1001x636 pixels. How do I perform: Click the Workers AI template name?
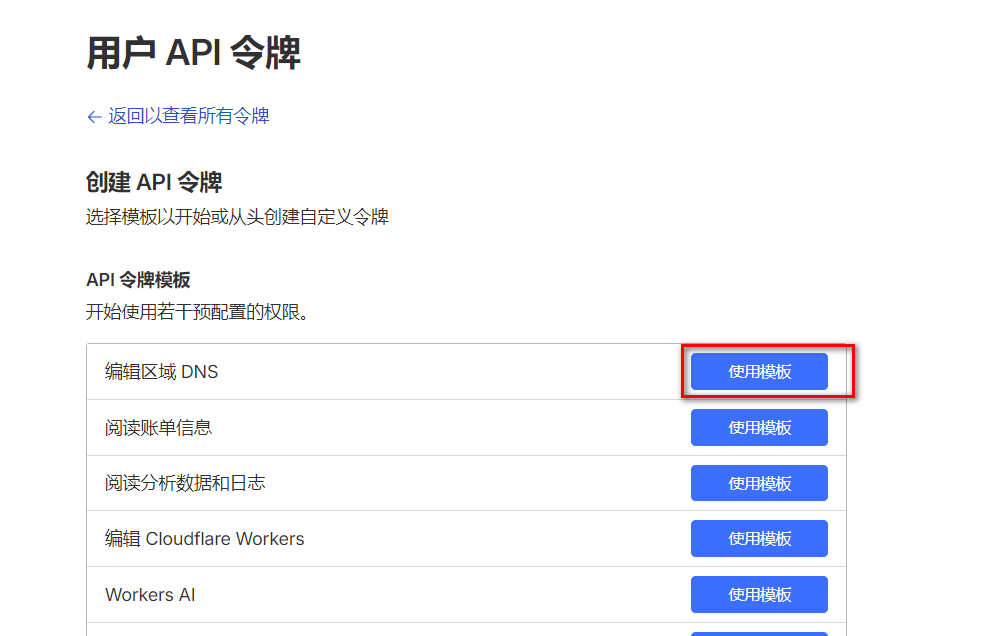(150, 595)
